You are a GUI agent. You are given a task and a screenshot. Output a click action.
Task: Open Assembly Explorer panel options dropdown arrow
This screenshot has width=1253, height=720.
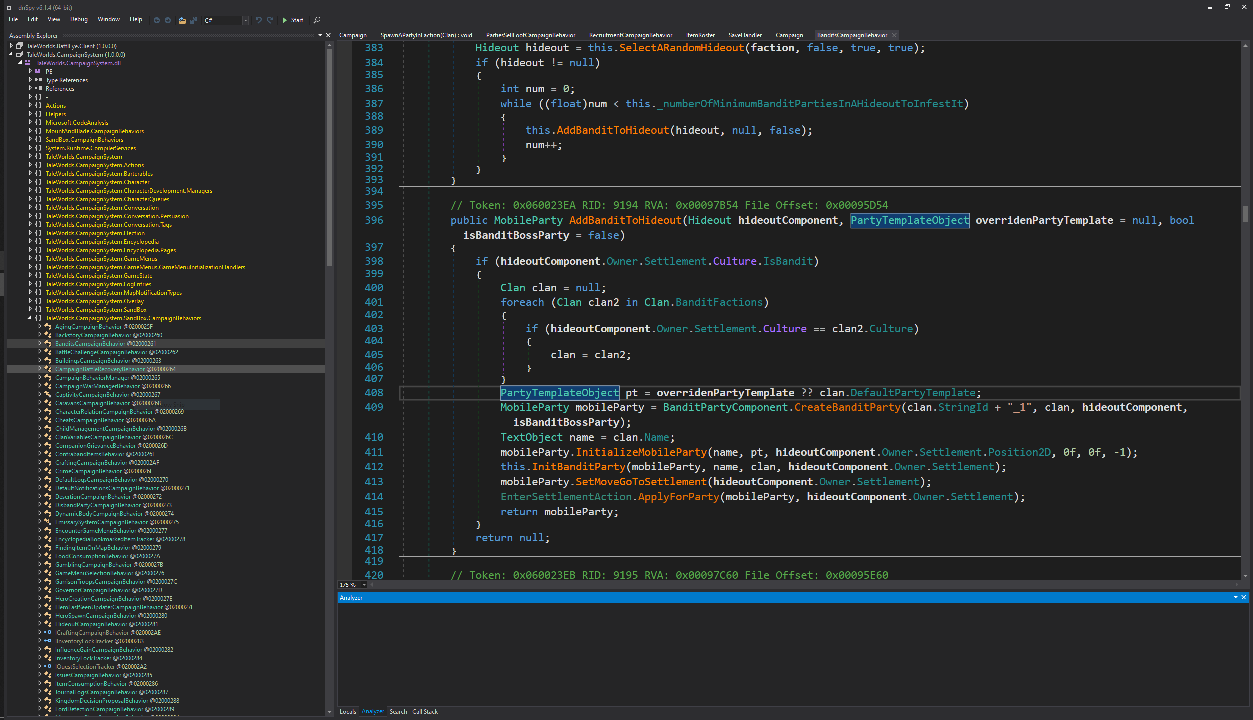tap(319, 35)
